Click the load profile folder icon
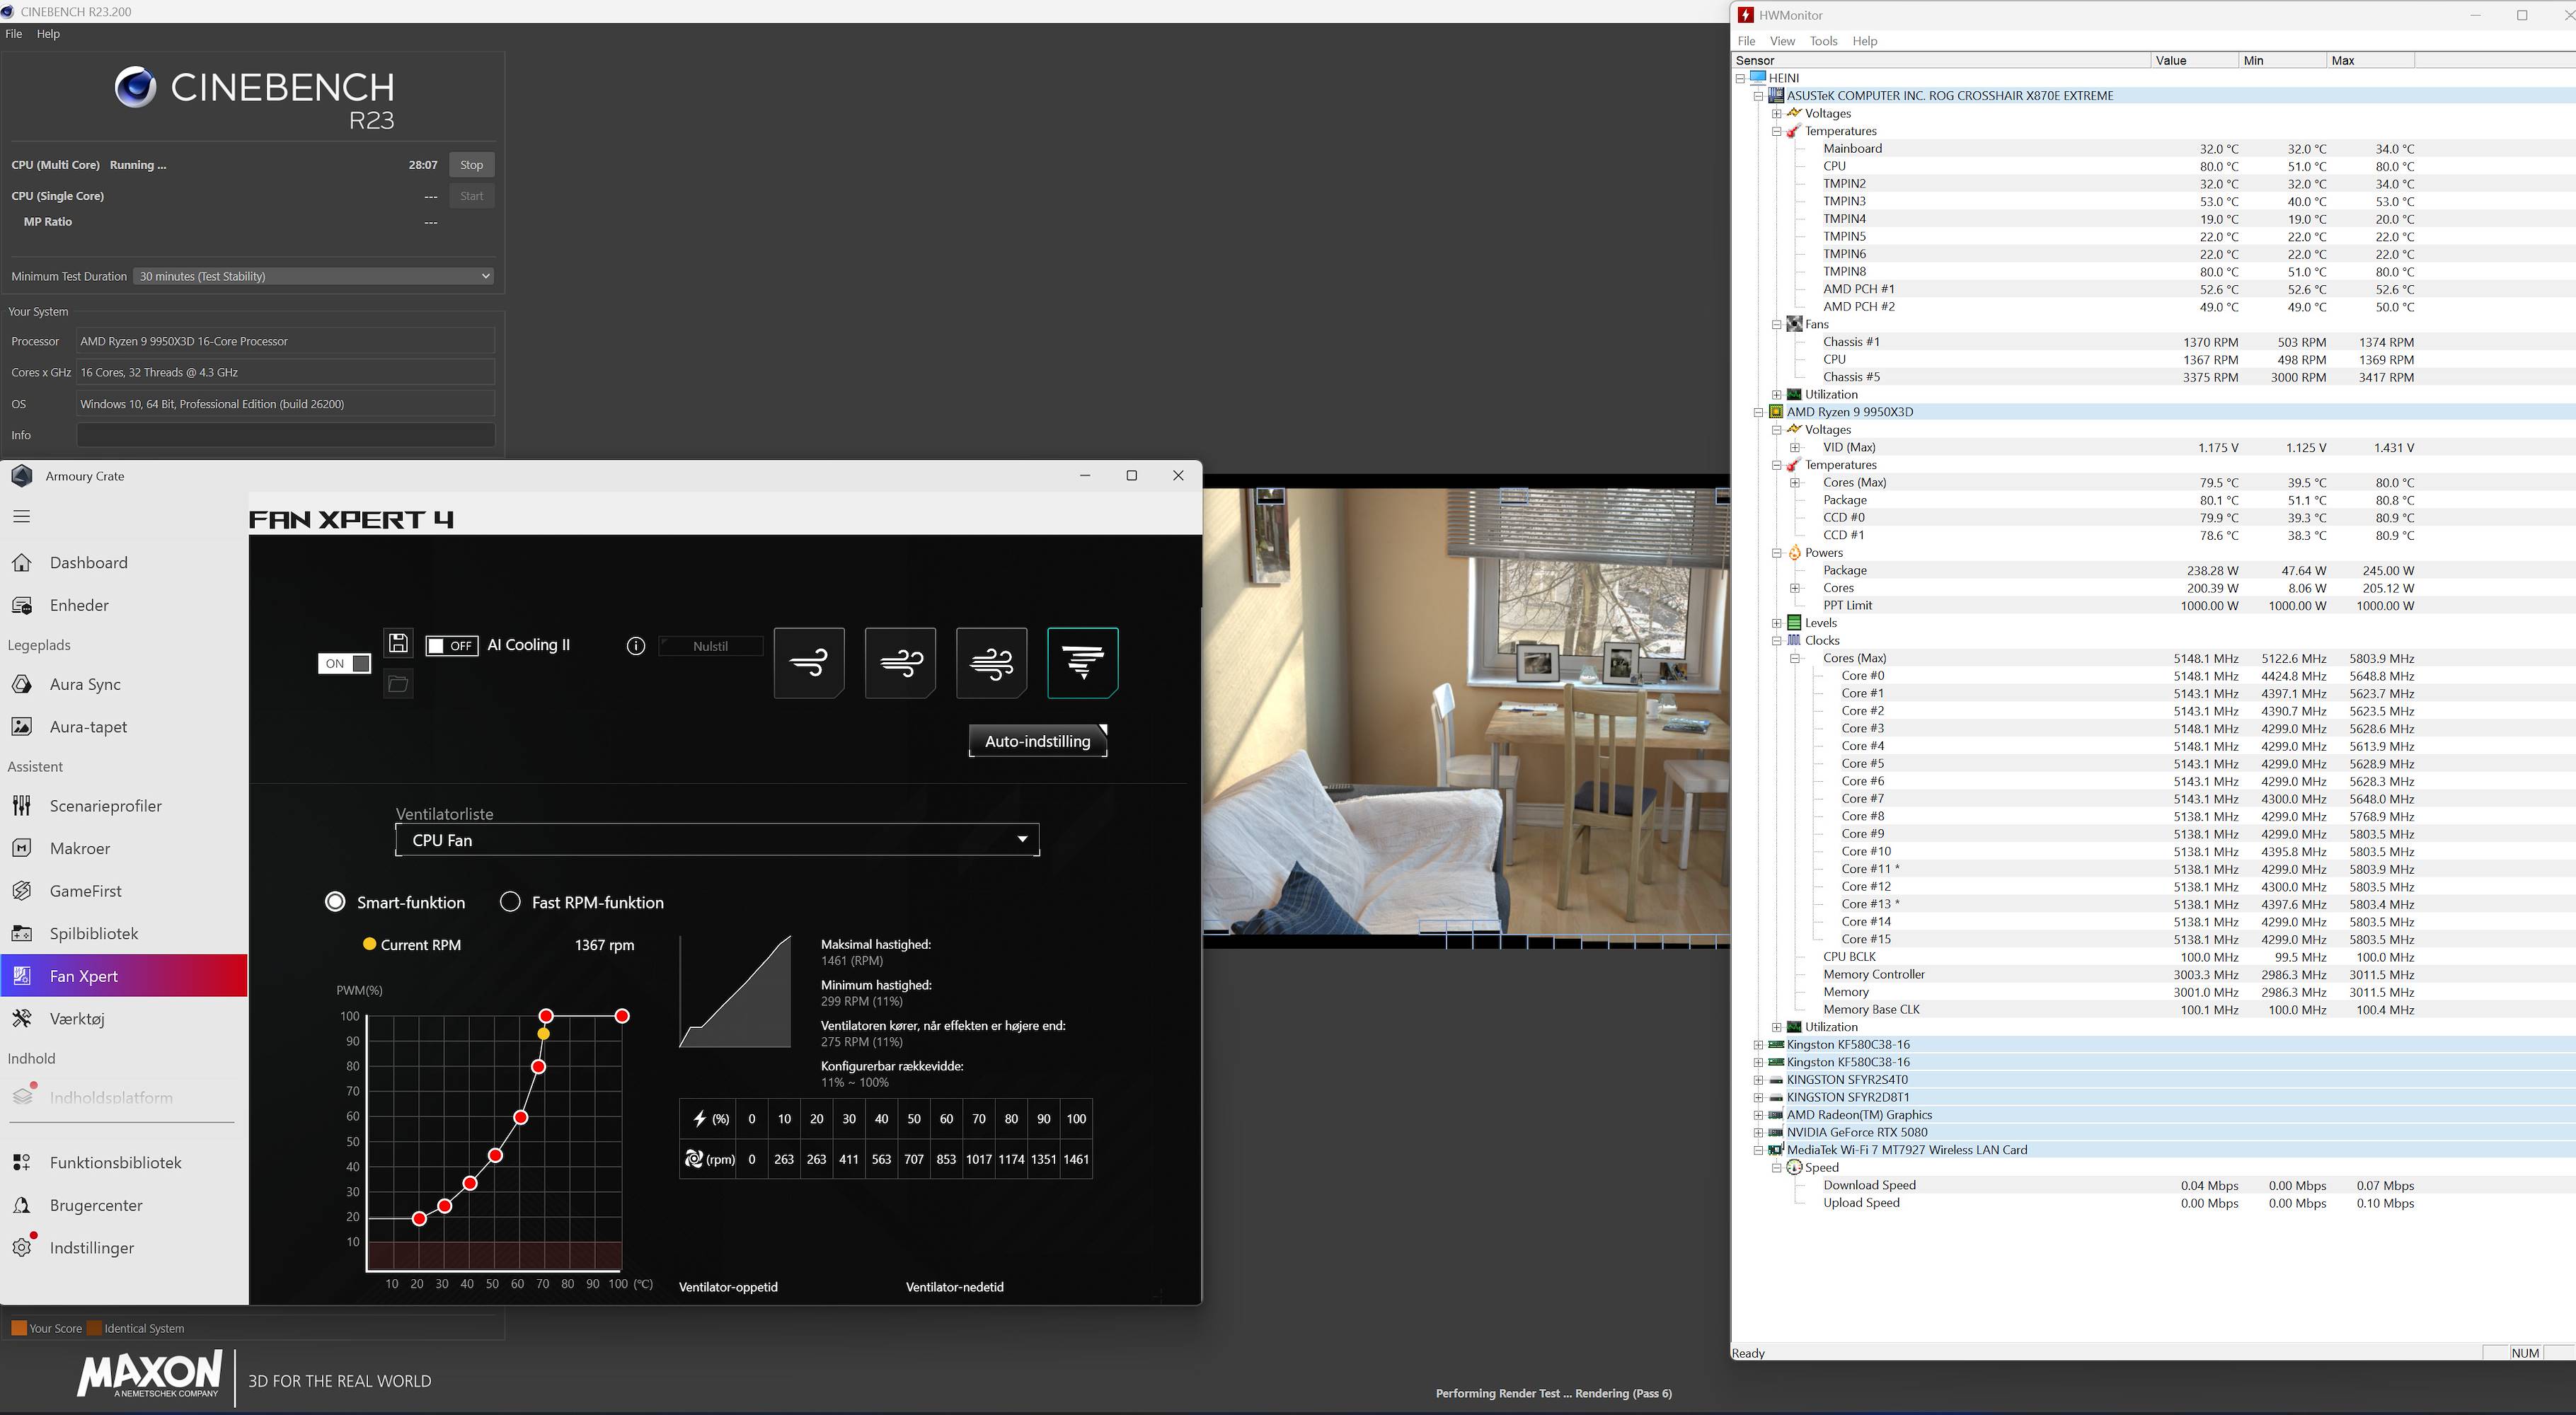The image size is (2576, 1415). pos(398,684)
